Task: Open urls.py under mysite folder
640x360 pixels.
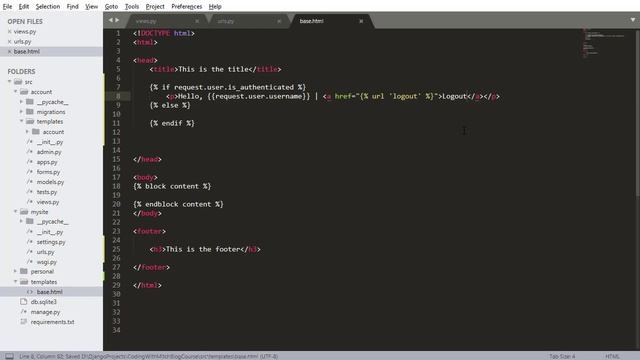Action: [x=45, y=252]
